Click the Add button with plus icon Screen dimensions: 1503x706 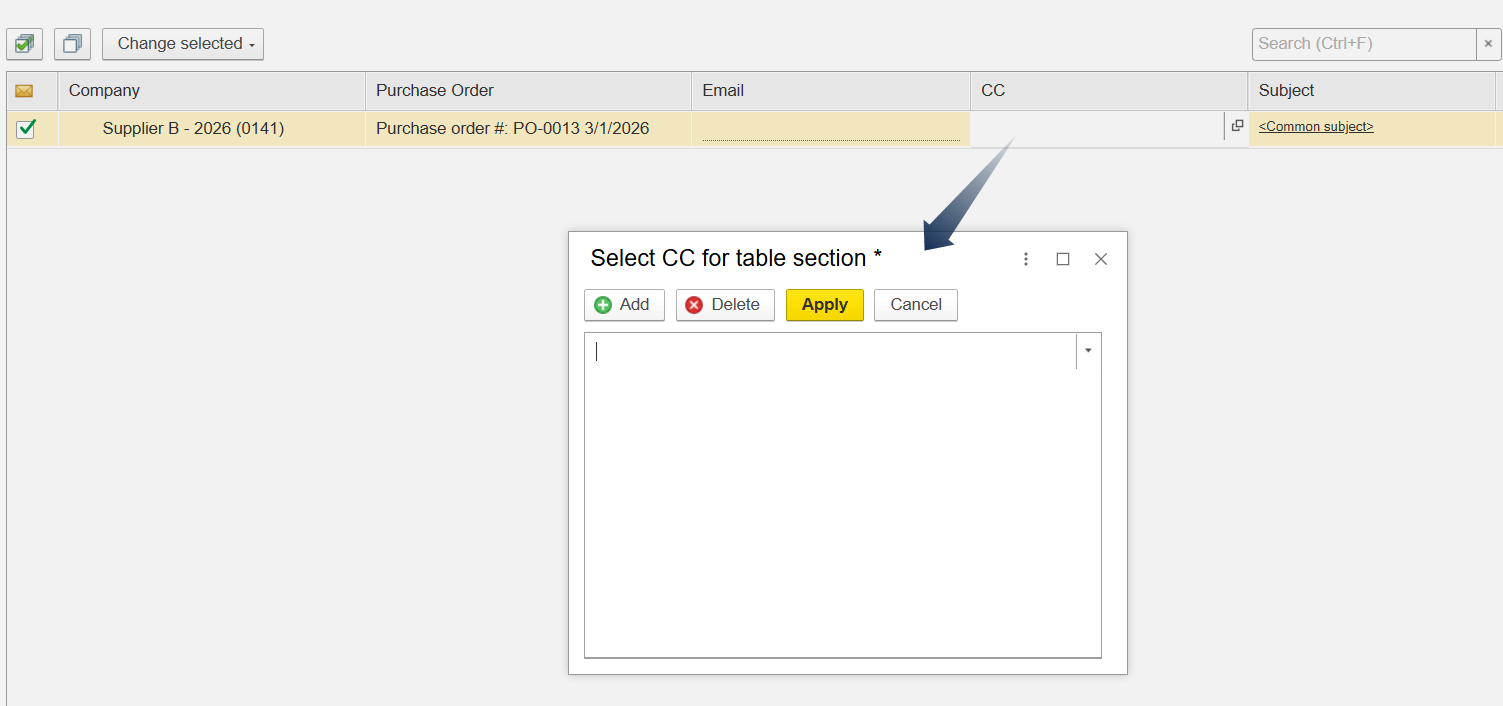(x=624, y=305)
